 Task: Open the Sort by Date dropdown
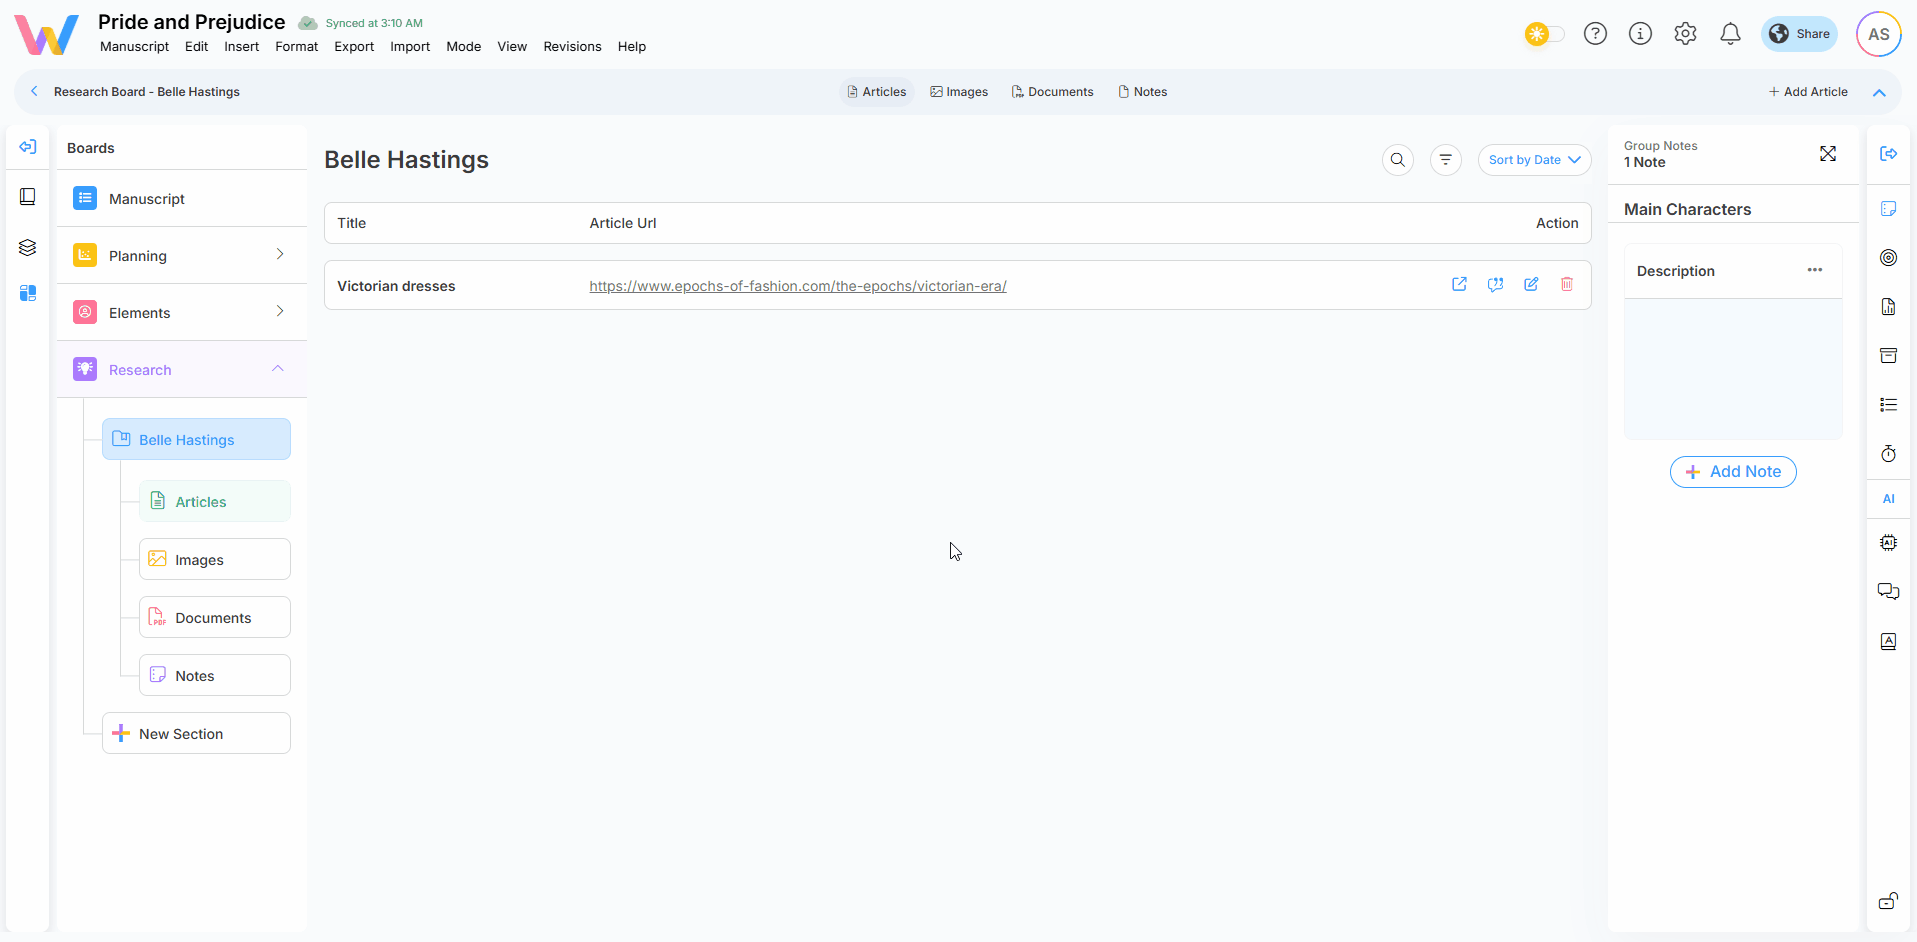pos(1534,160)
